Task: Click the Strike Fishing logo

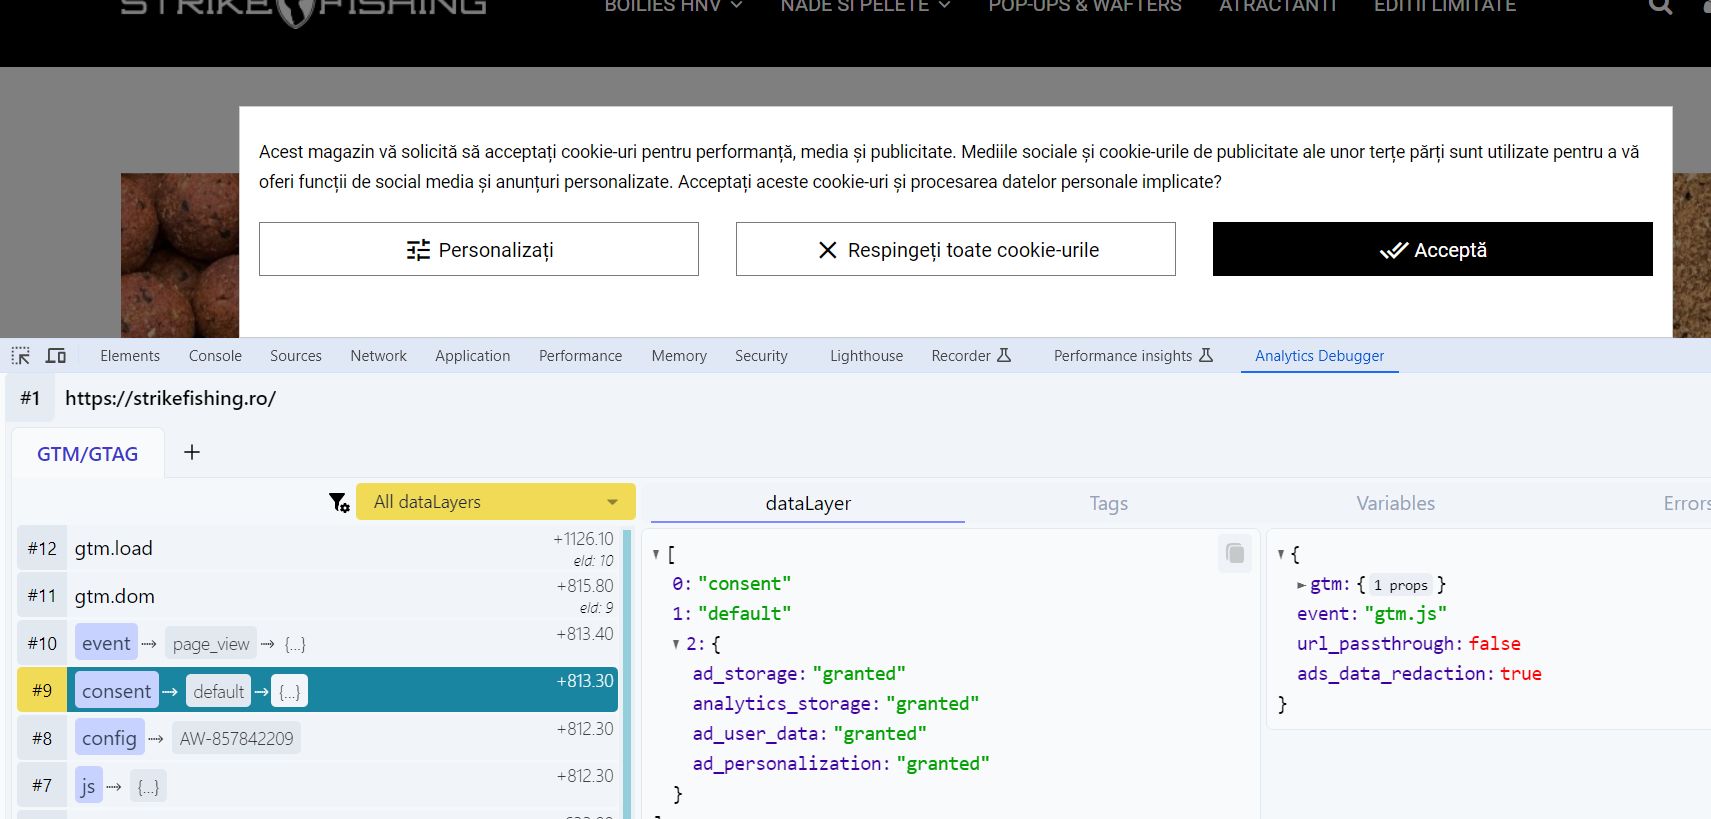Action: tap(303, 8)
